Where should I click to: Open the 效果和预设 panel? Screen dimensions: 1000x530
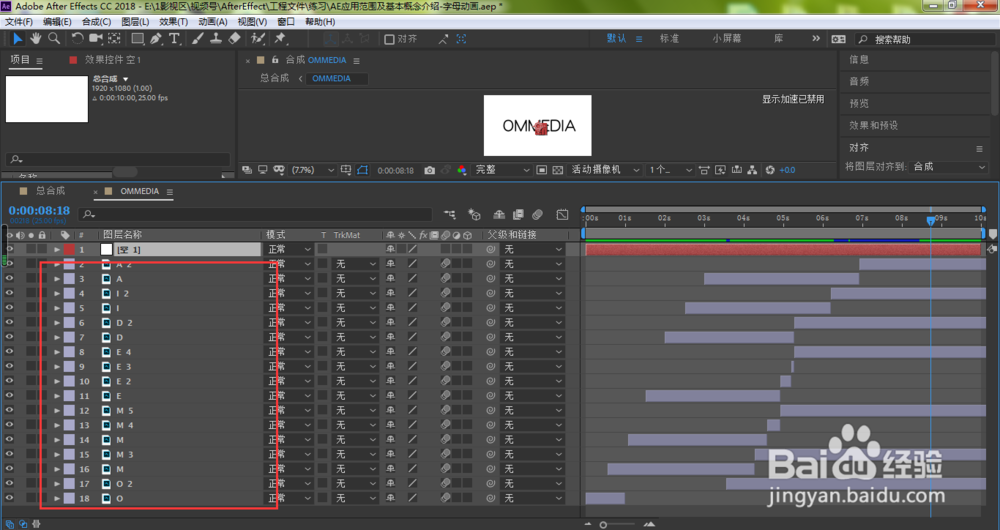[873, 126]
